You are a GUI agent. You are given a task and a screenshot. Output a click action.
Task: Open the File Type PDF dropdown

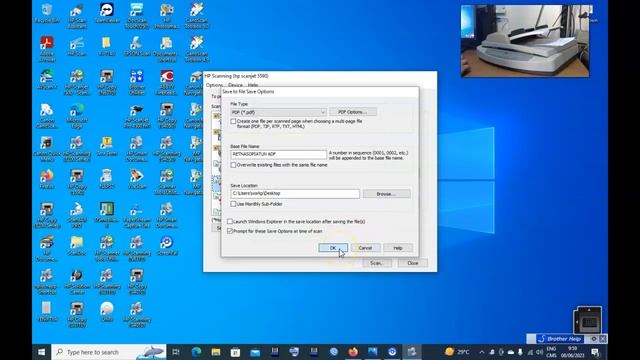(x=278, y=112)
